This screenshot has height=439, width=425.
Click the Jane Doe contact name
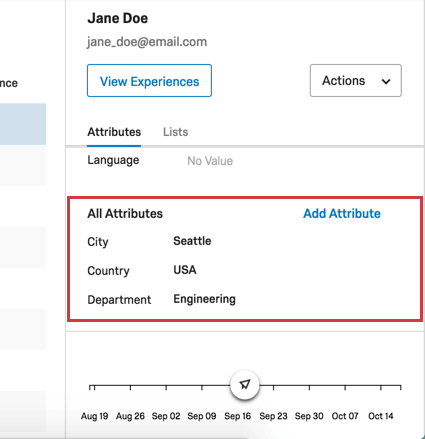pos(117,18)
